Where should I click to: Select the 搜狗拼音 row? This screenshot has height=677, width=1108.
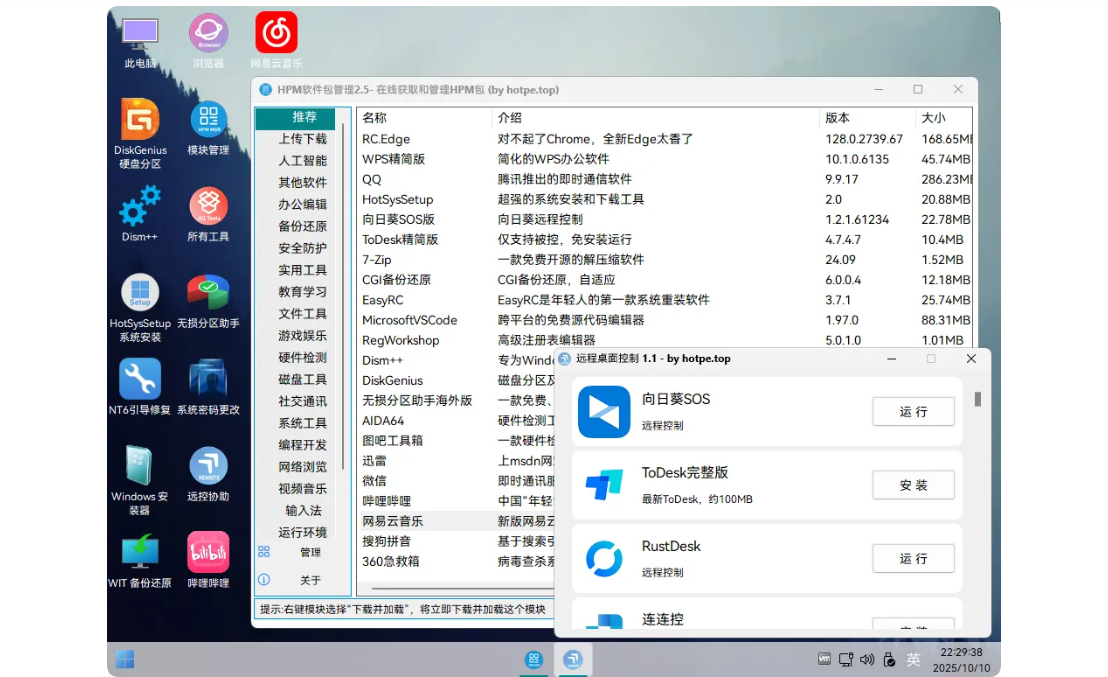point(456,541)
